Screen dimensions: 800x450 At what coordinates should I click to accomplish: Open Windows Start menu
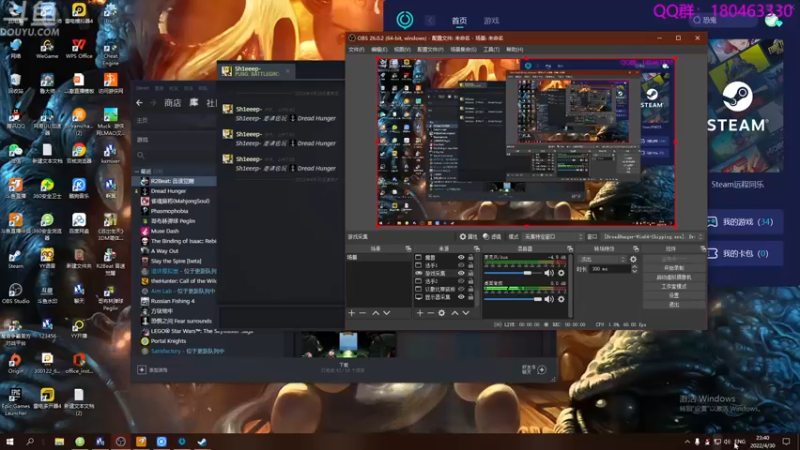coord(9,442)
